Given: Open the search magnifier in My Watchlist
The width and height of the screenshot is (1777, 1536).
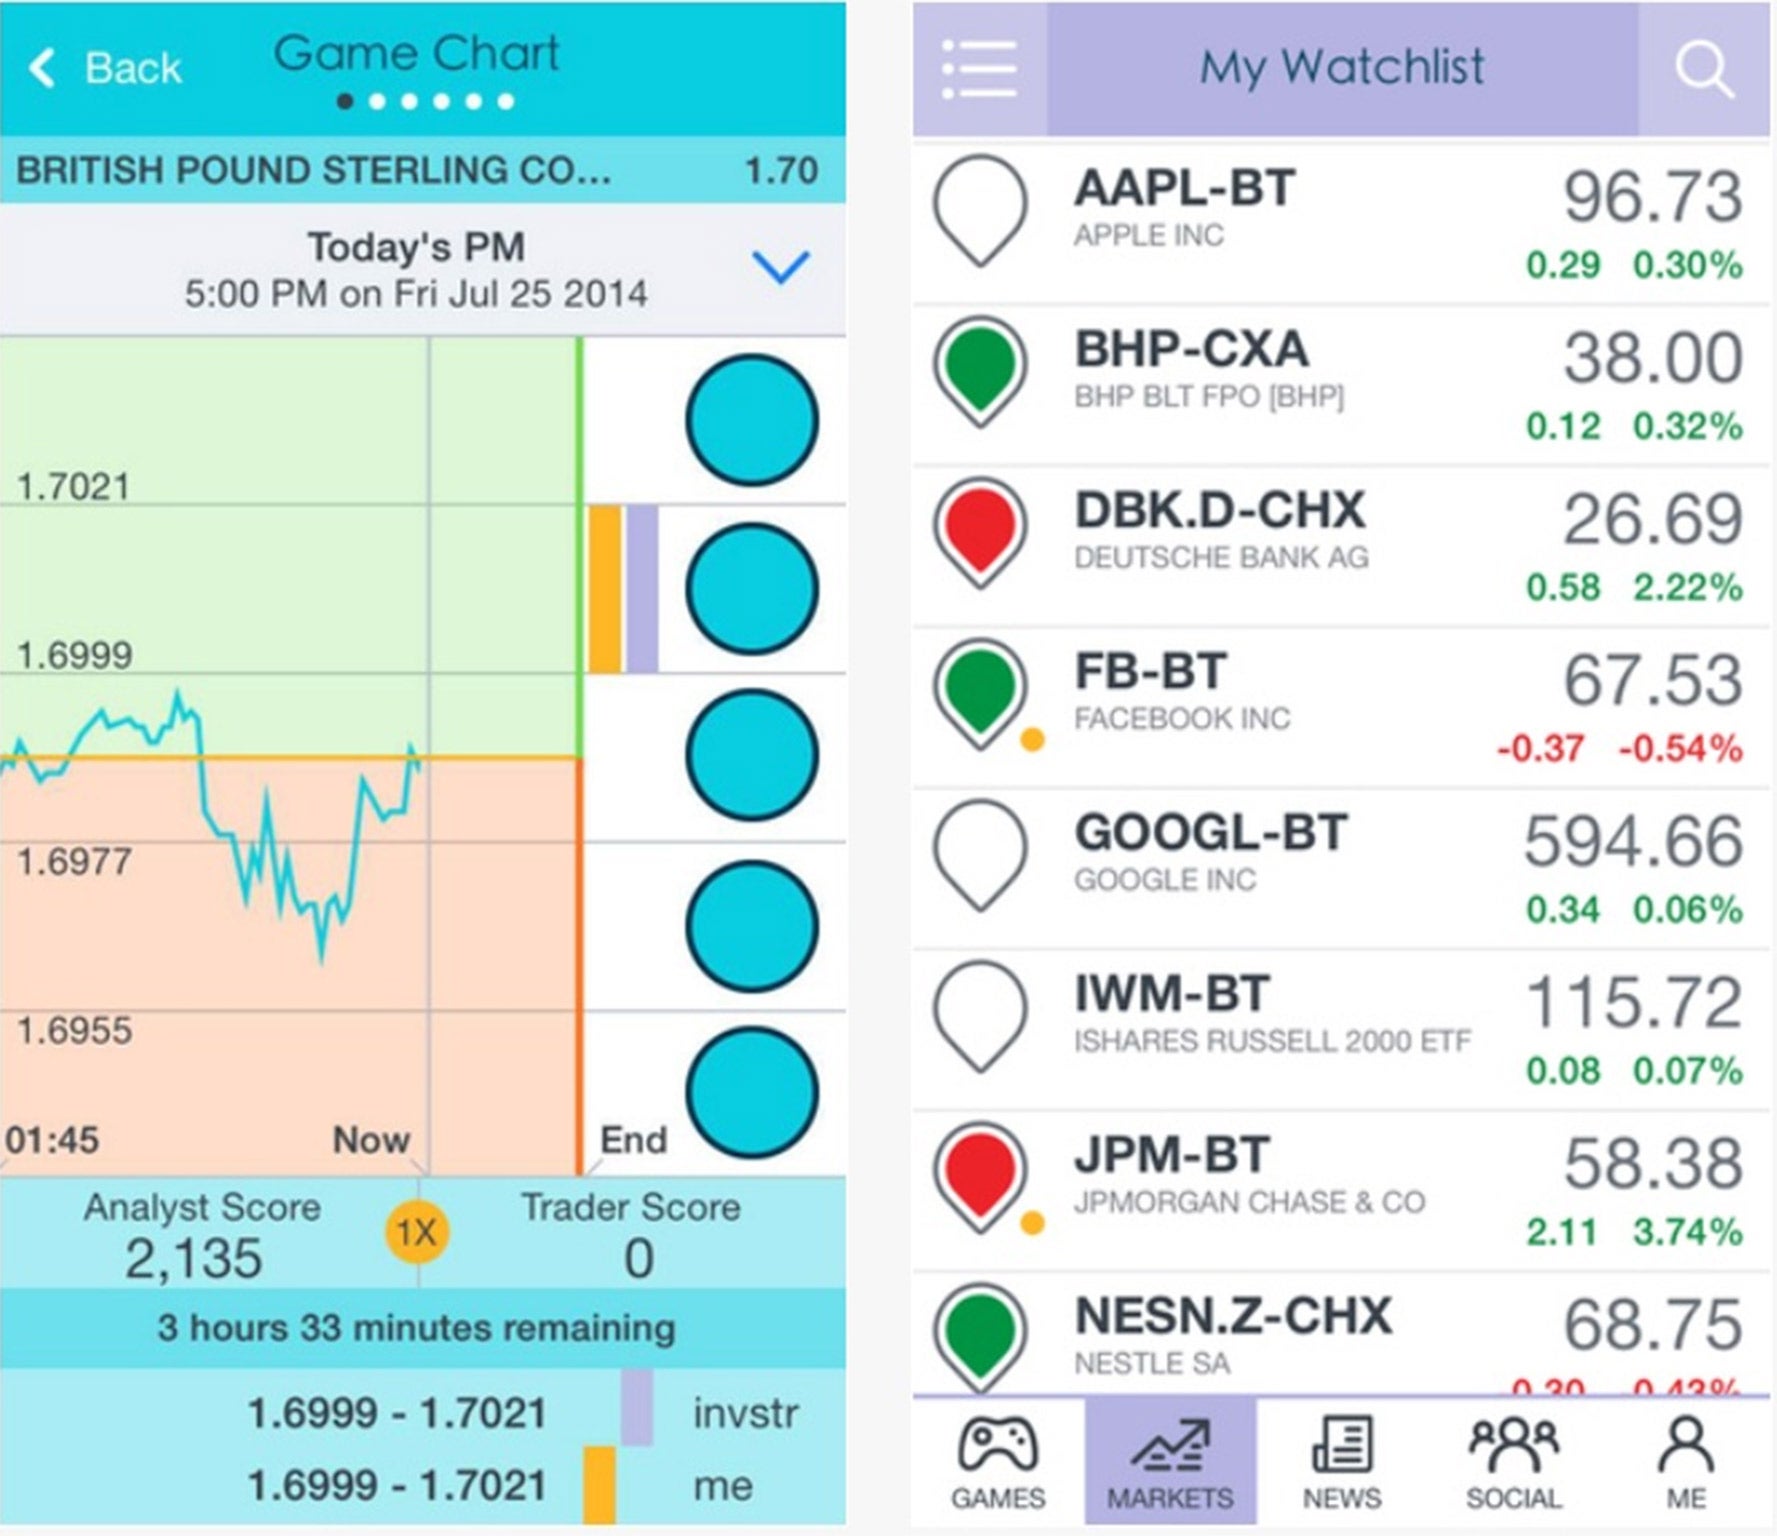Looking at the screenshot, I should tap(1703, 69).
